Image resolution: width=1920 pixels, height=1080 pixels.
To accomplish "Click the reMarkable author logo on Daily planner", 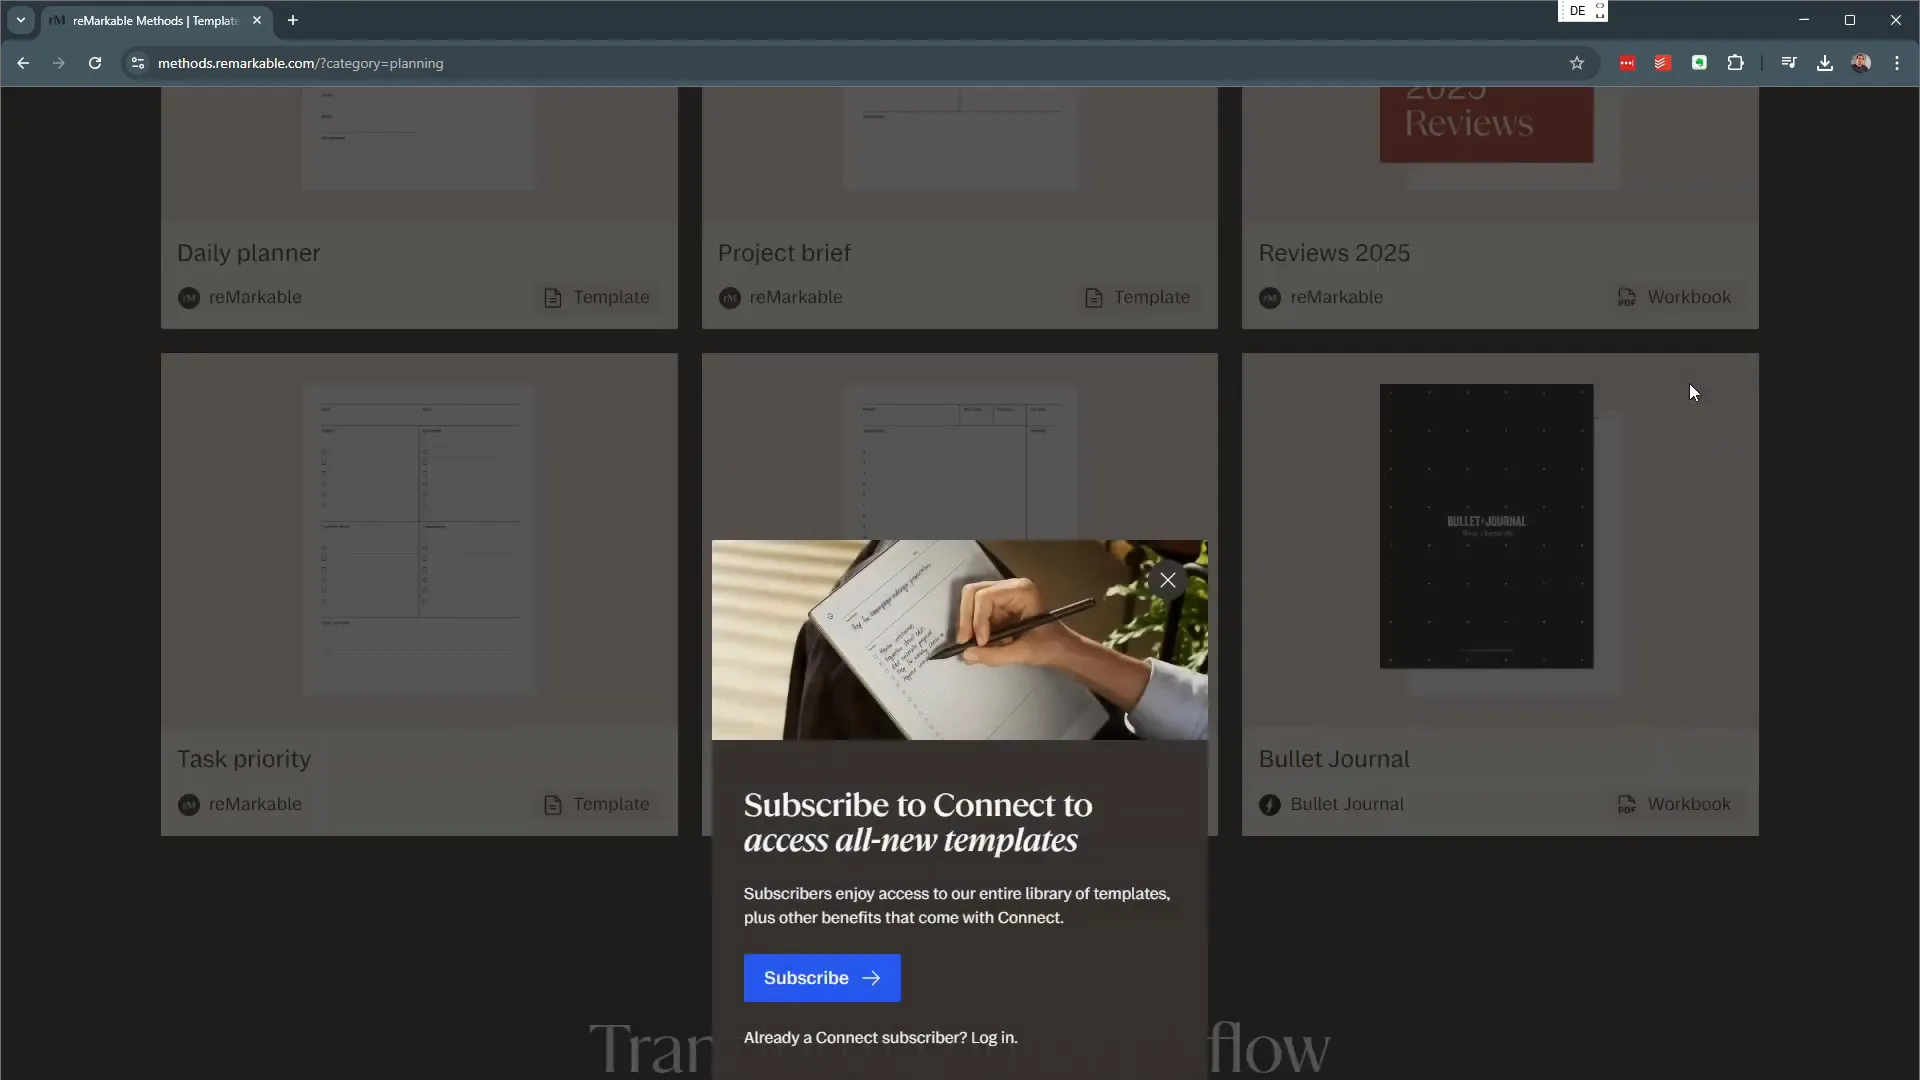I will click(x=189, y=298).
